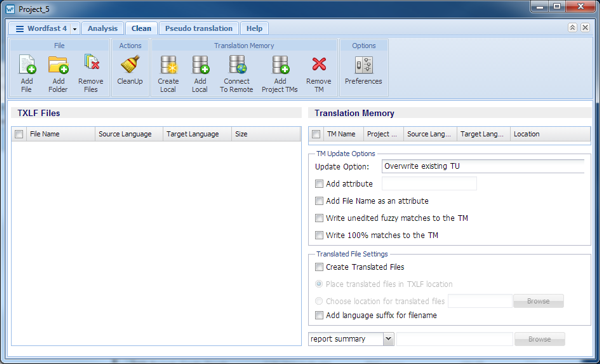Click the Remove TM red X
This screenshot has width=600, height=364.
pos(319,64)
